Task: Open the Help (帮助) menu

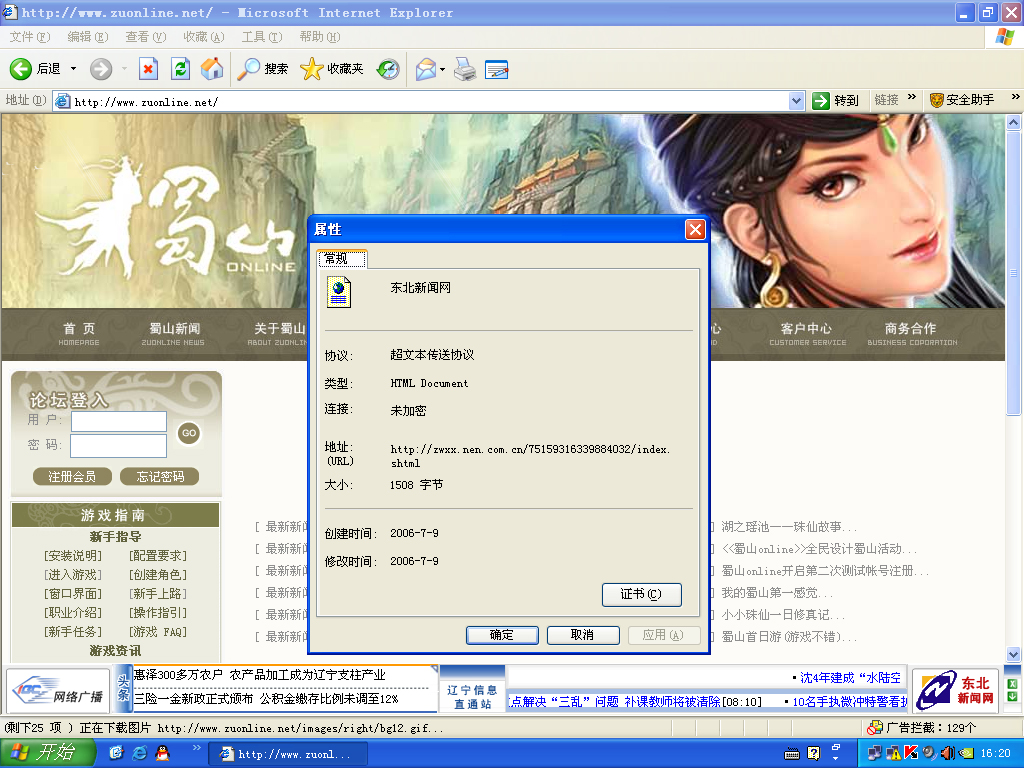Action: point(320,37)
